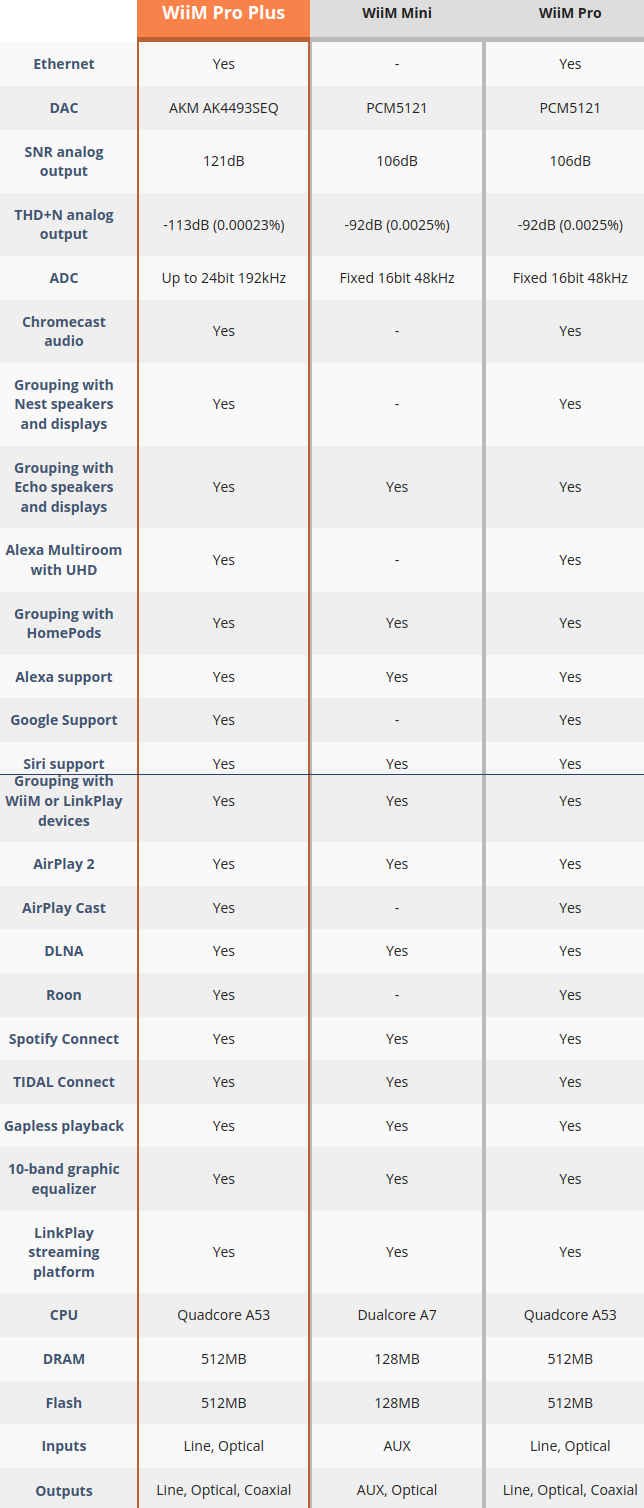Click the Chromecast audio row label
The image size is (644, 1508).
click(x=64, y=331)
